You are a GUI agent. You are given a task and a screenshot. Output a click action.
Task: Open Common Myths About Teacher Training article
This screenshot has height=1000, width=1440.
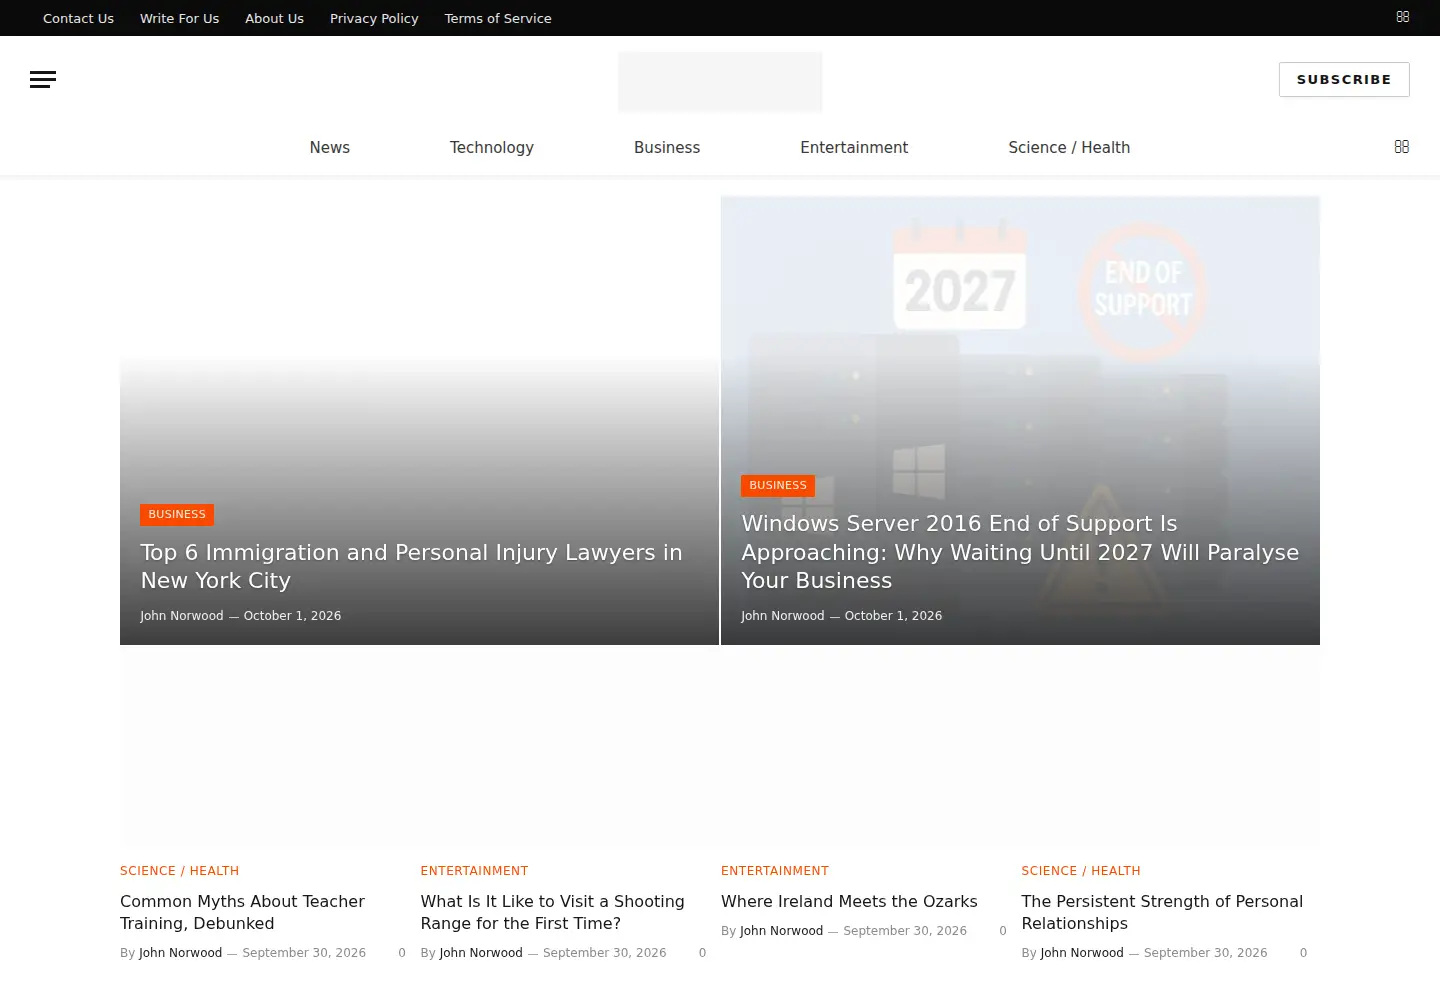[242, 912]
